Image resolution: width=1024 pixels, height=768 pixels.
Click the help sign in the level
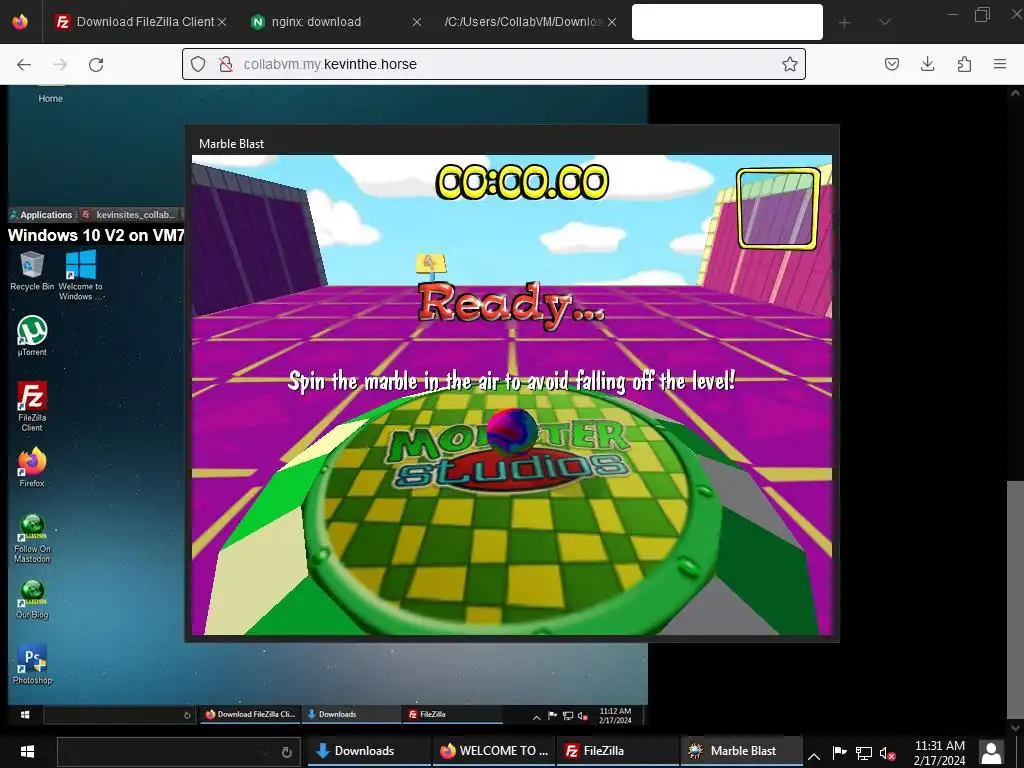pyautogui.click(x=431, y=264)
